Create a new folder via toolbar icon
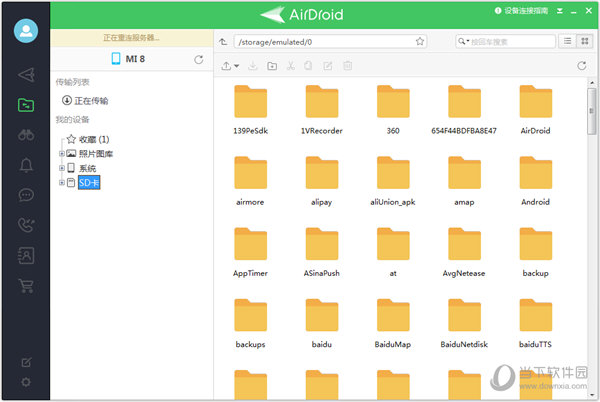Screen dimensions: 600x402 (x=272, y=66)
